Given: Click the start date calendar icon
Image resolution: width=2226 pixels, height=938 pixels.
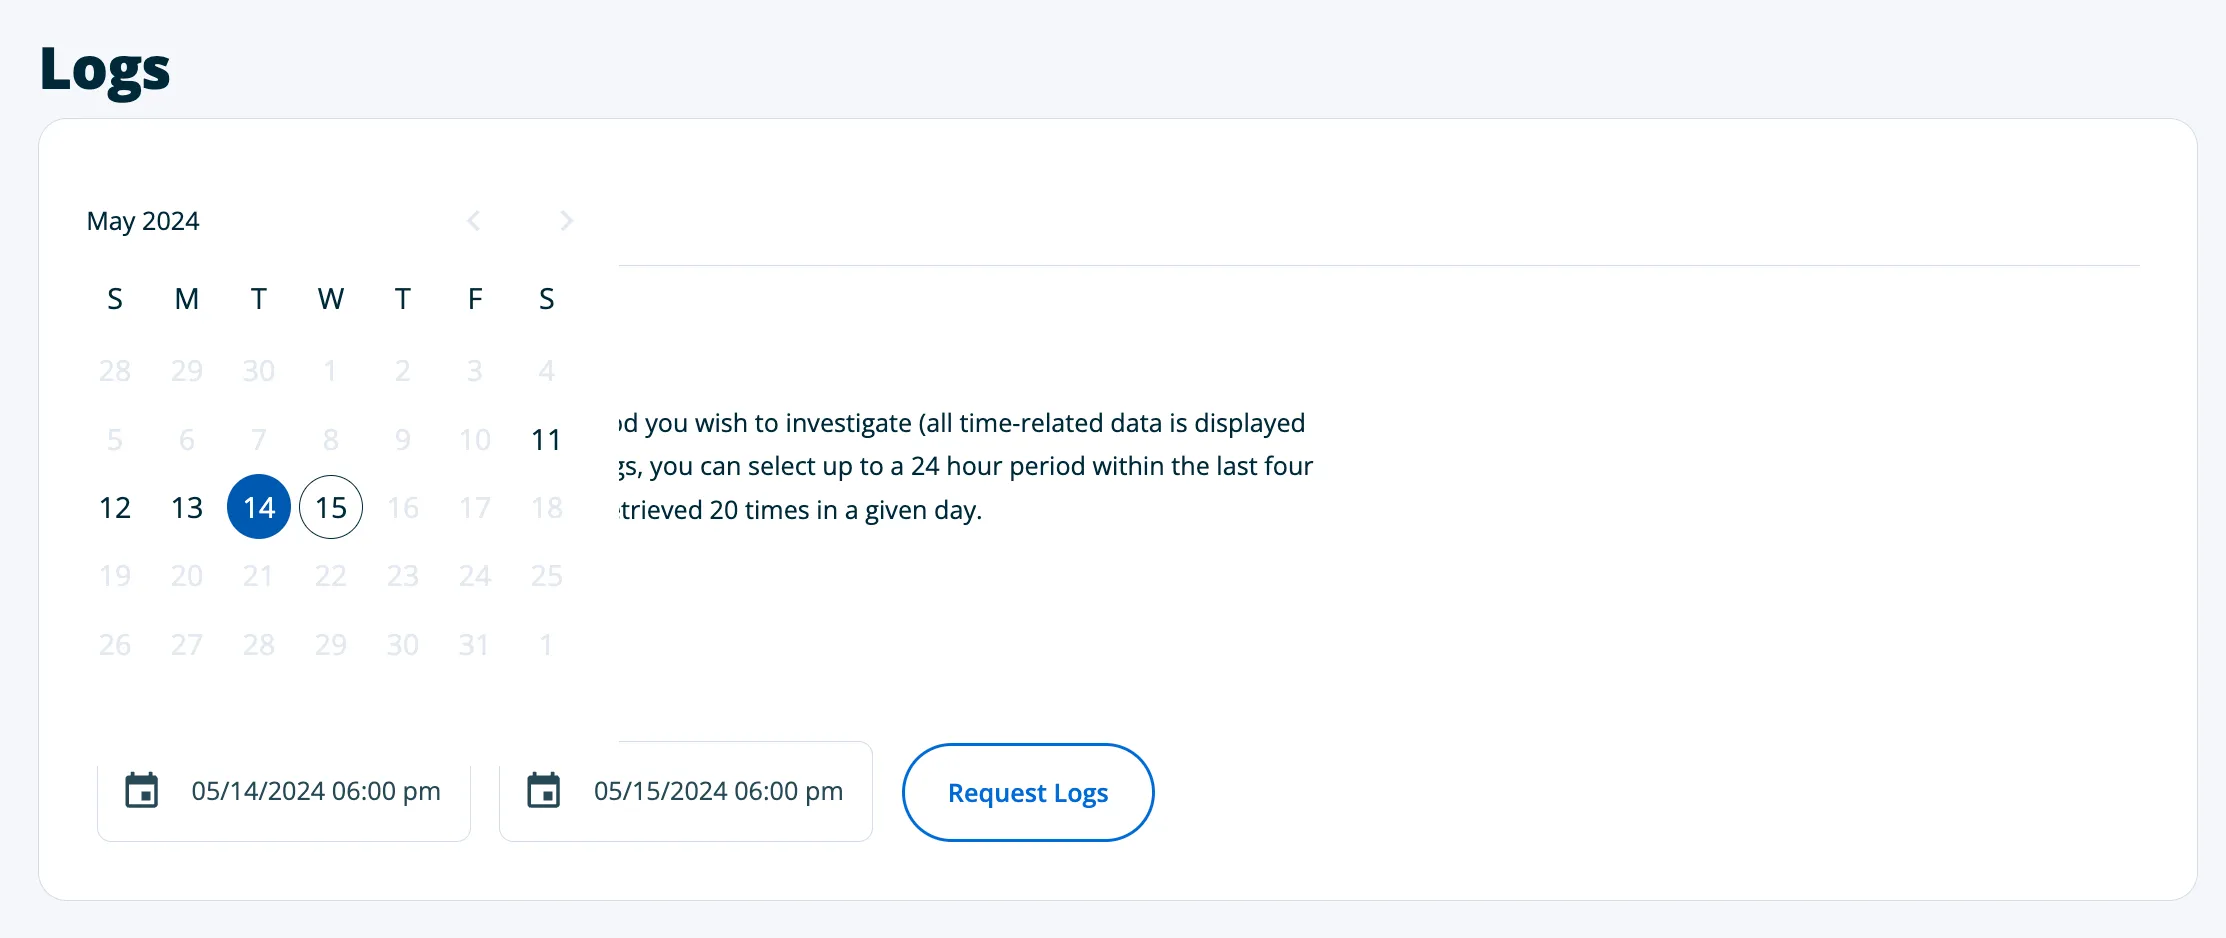Looking at the screenshot, I should pyautogui.click(x=142, y=791).
